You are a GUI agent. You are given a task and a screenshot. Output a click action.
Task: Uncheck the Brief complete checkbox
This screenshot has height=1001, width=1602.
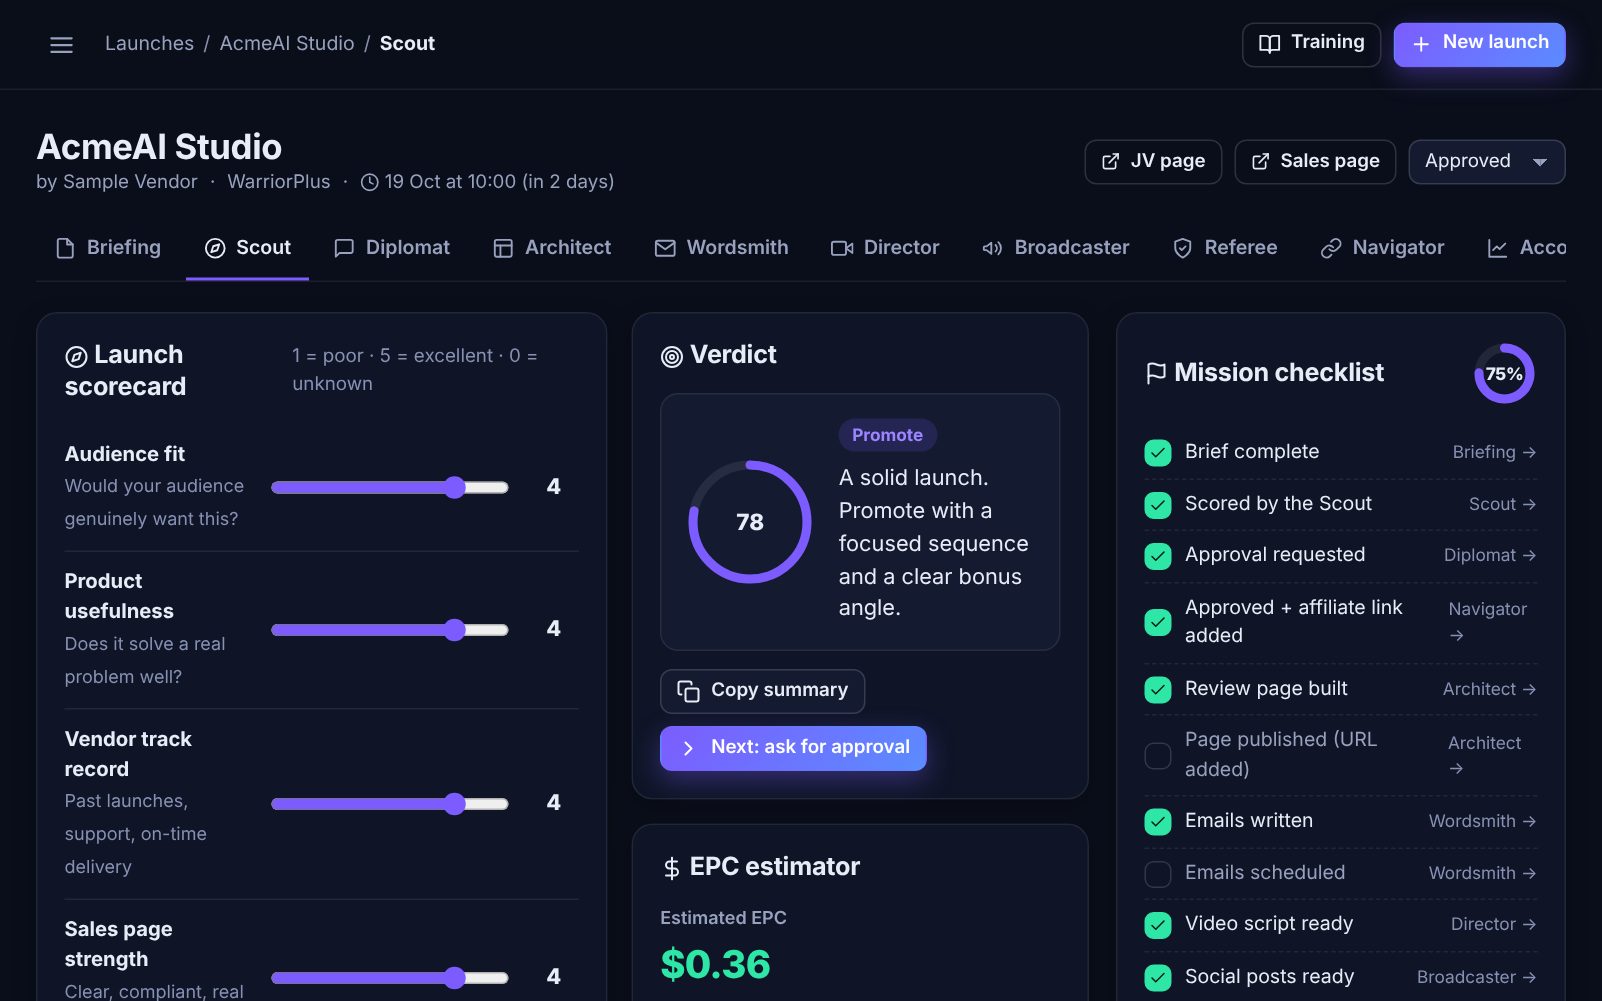[1158, 453]
